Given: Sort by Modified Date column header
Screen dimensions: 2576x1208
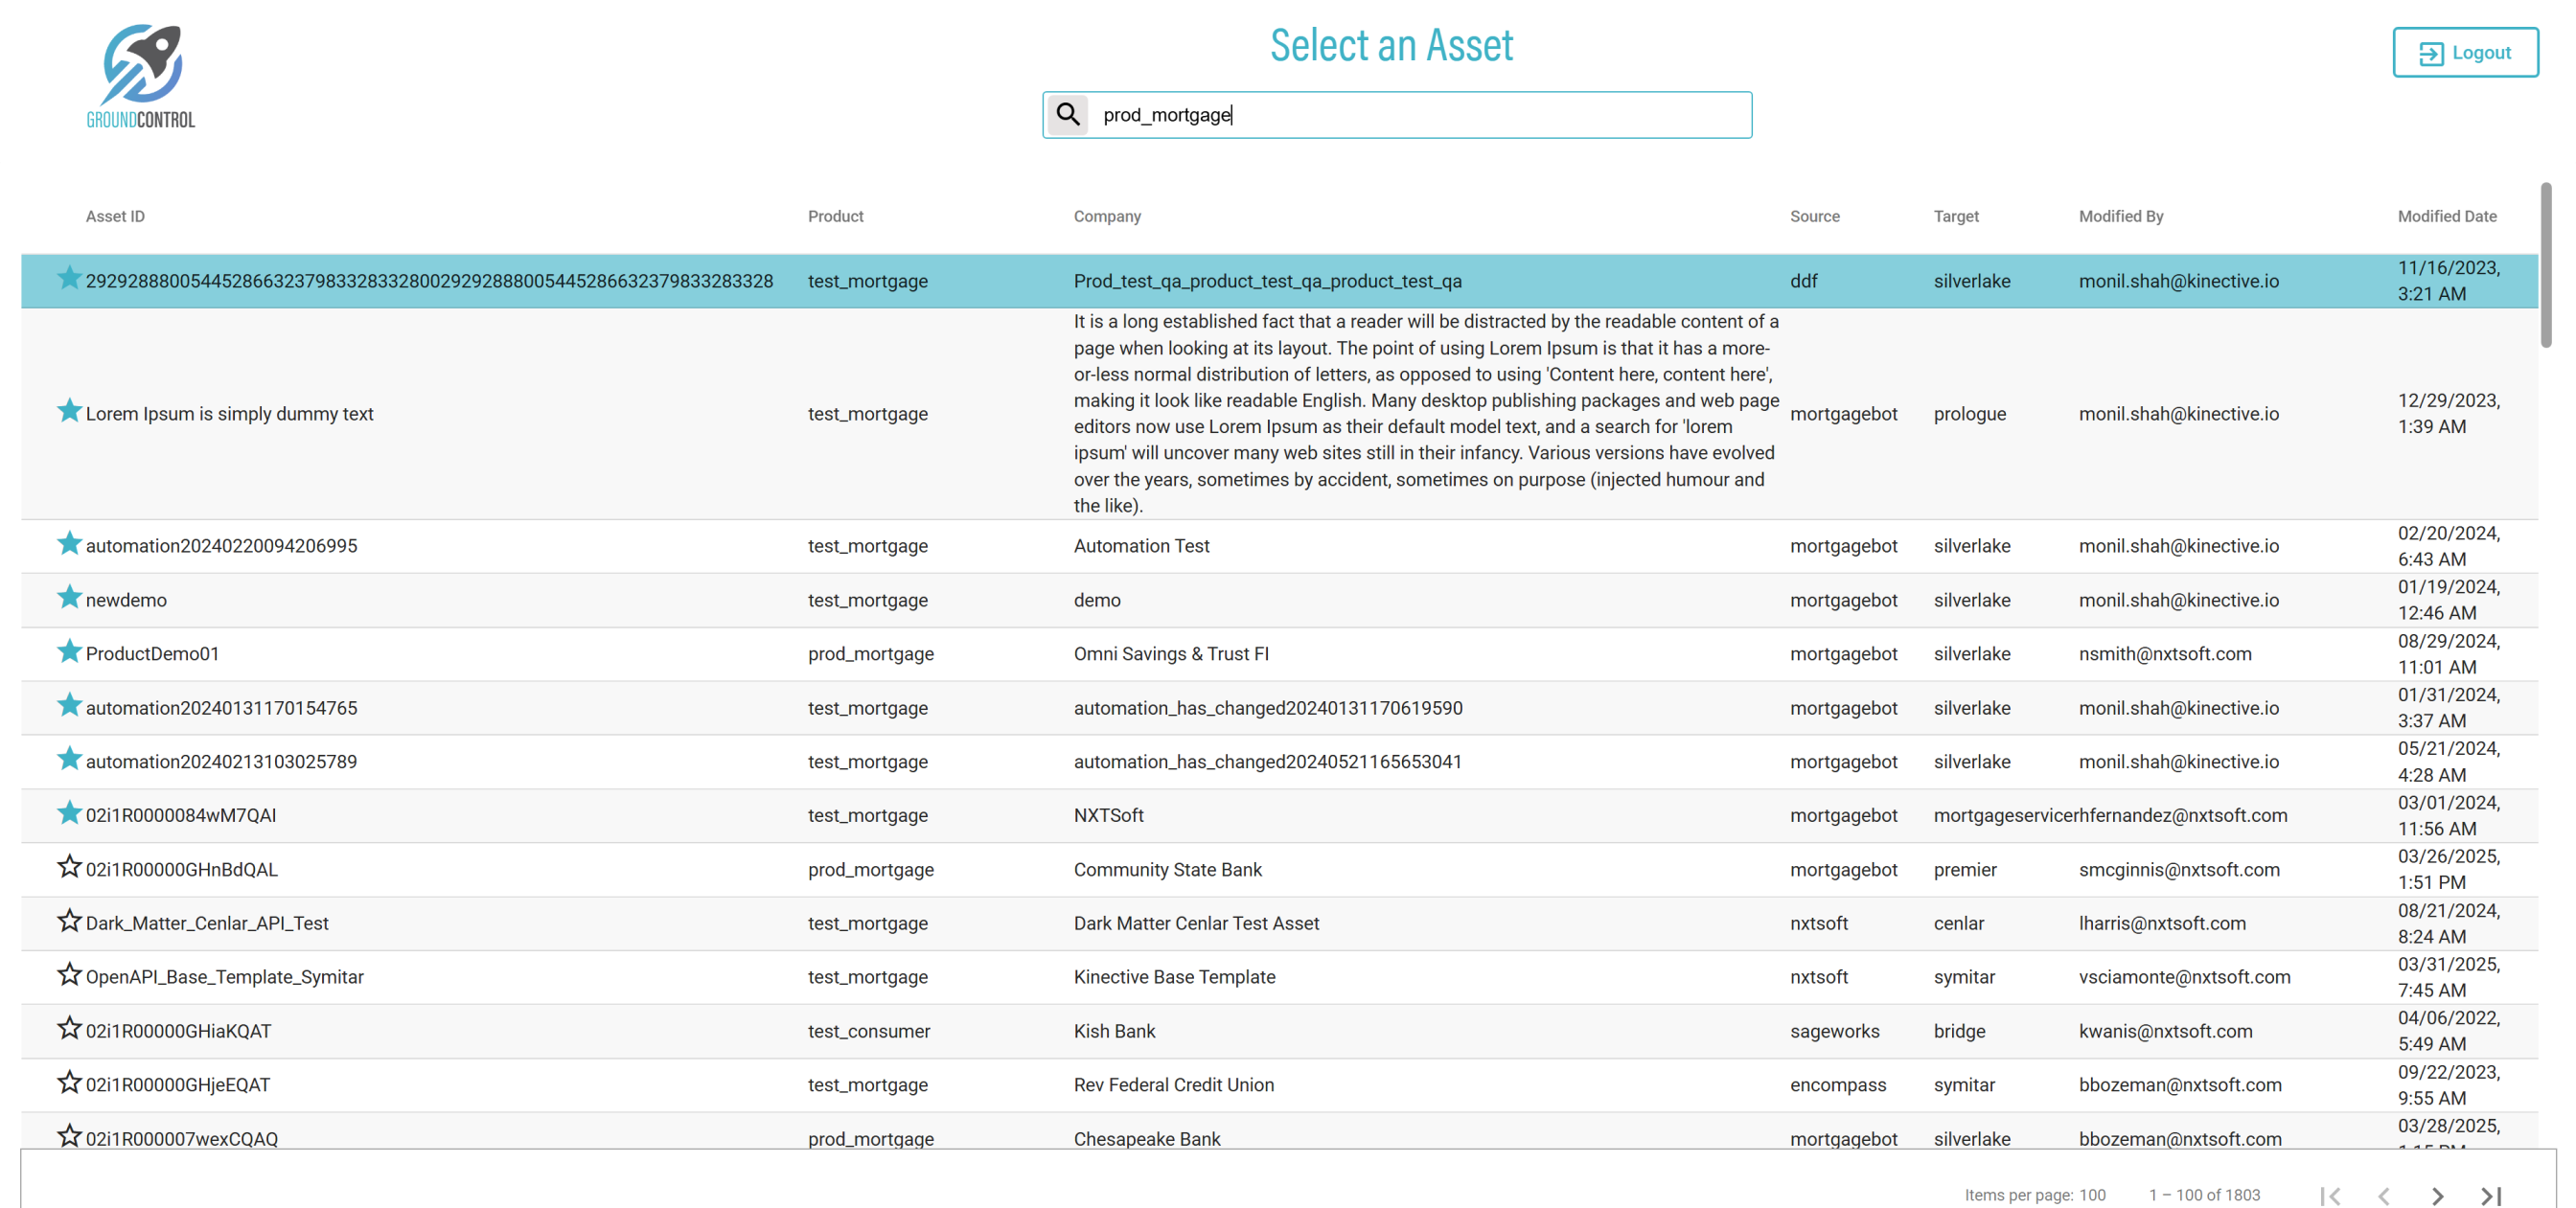Looking at the screenshot, I should 2446,216.
